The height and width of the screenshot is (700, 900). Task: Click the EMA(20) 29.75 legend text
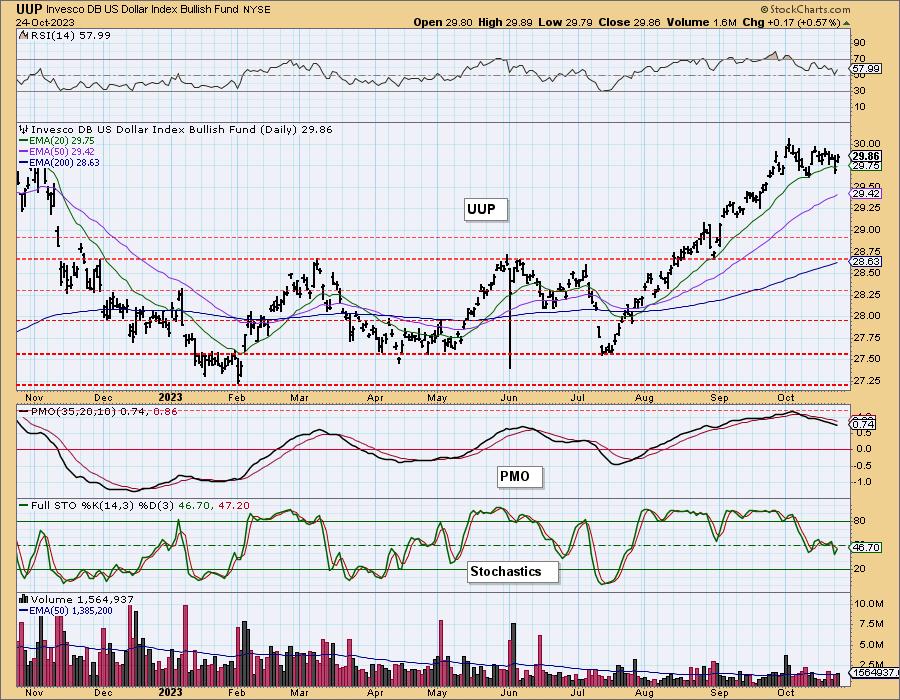pos(62,141)
